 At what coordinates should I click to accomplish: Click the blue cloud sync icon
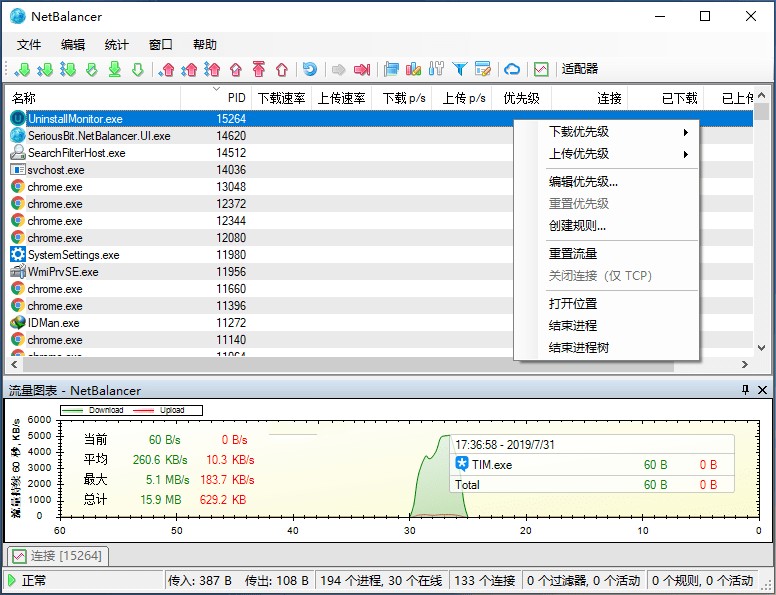512,69
